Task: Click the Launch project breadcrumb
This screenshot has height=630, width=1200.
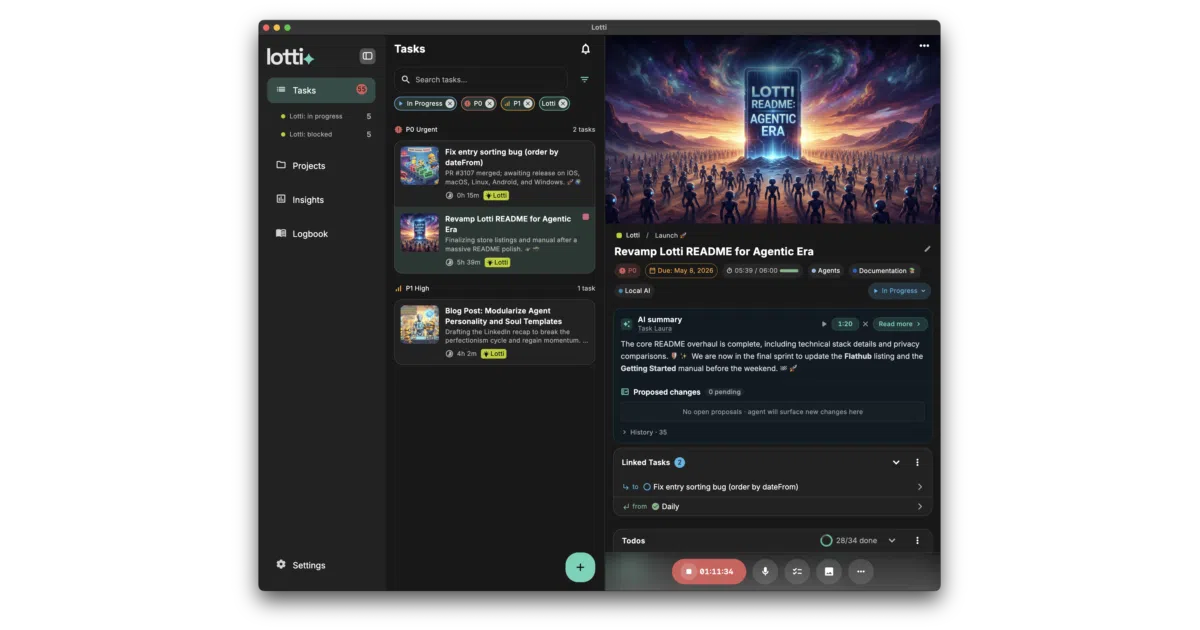Action: (x=670, y=235)
